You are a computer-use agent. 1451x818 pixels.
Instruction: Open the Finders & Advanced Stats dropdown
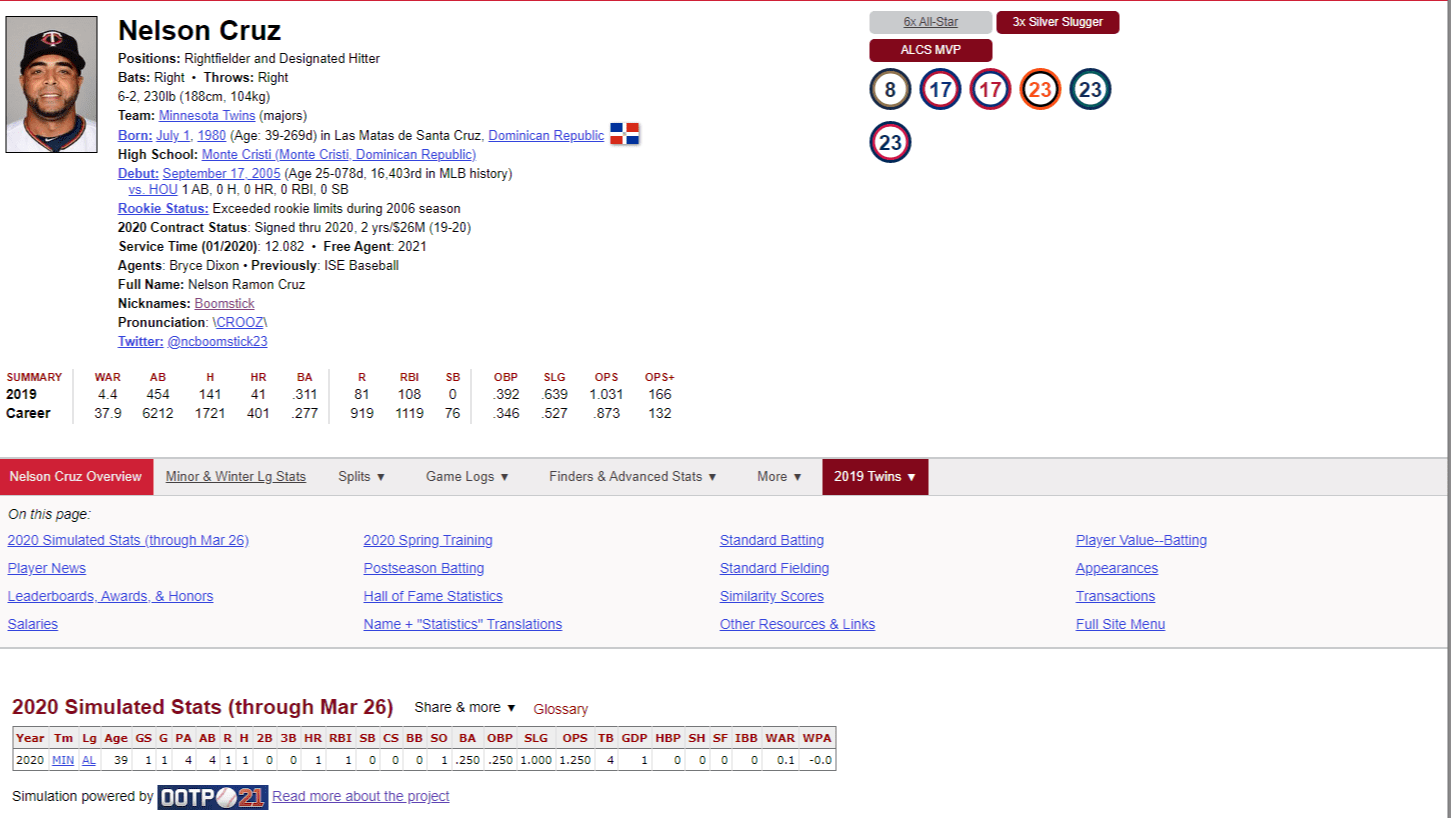coord(632,477)
